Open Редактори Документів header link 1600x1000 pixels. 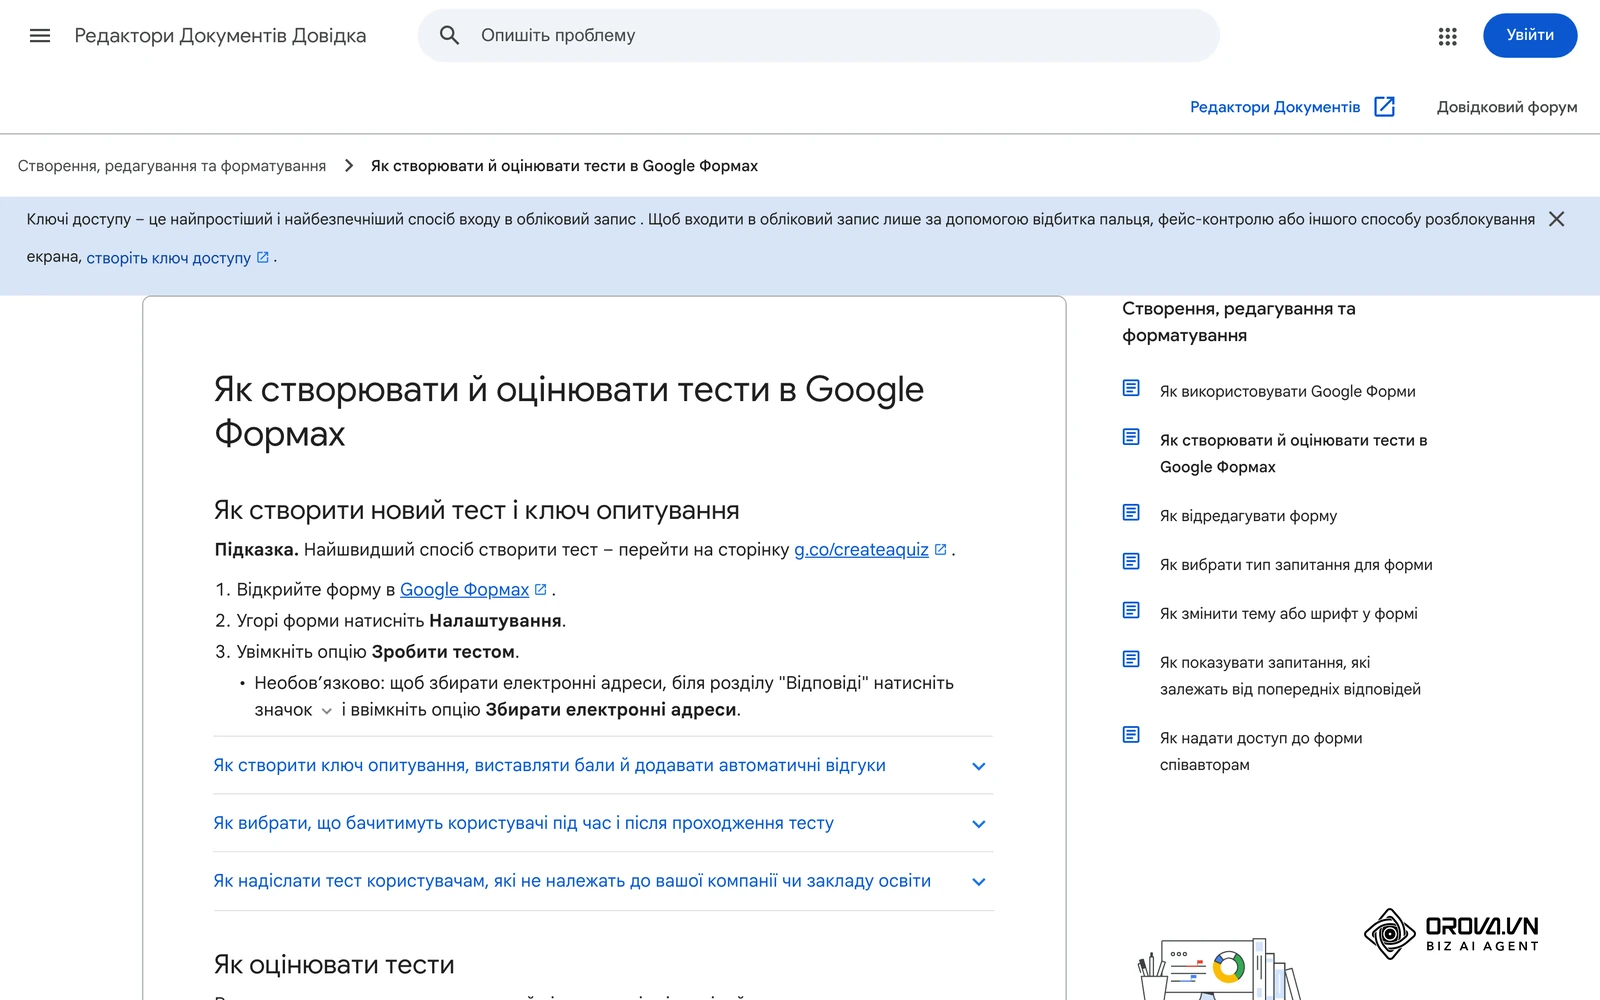click(x=1275, y=107)
